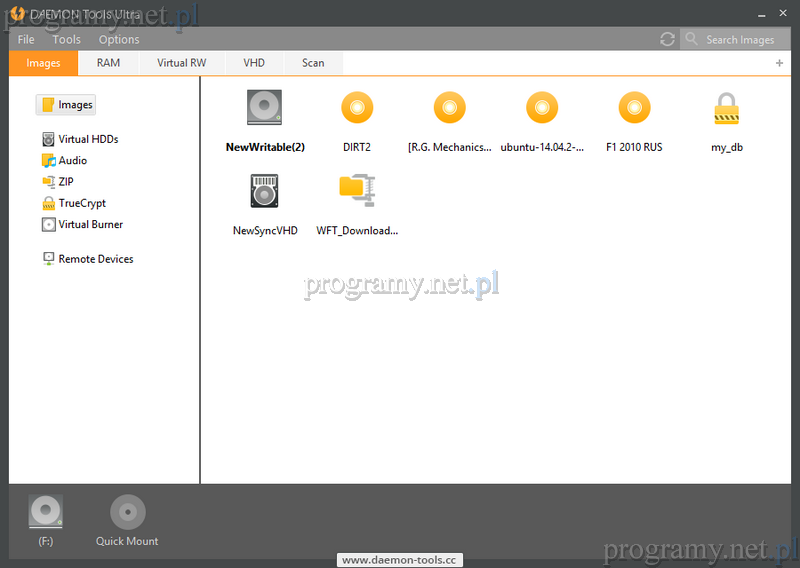
Task: Select the F1 2010 RUS disc image
Action: tap(634, 107)
